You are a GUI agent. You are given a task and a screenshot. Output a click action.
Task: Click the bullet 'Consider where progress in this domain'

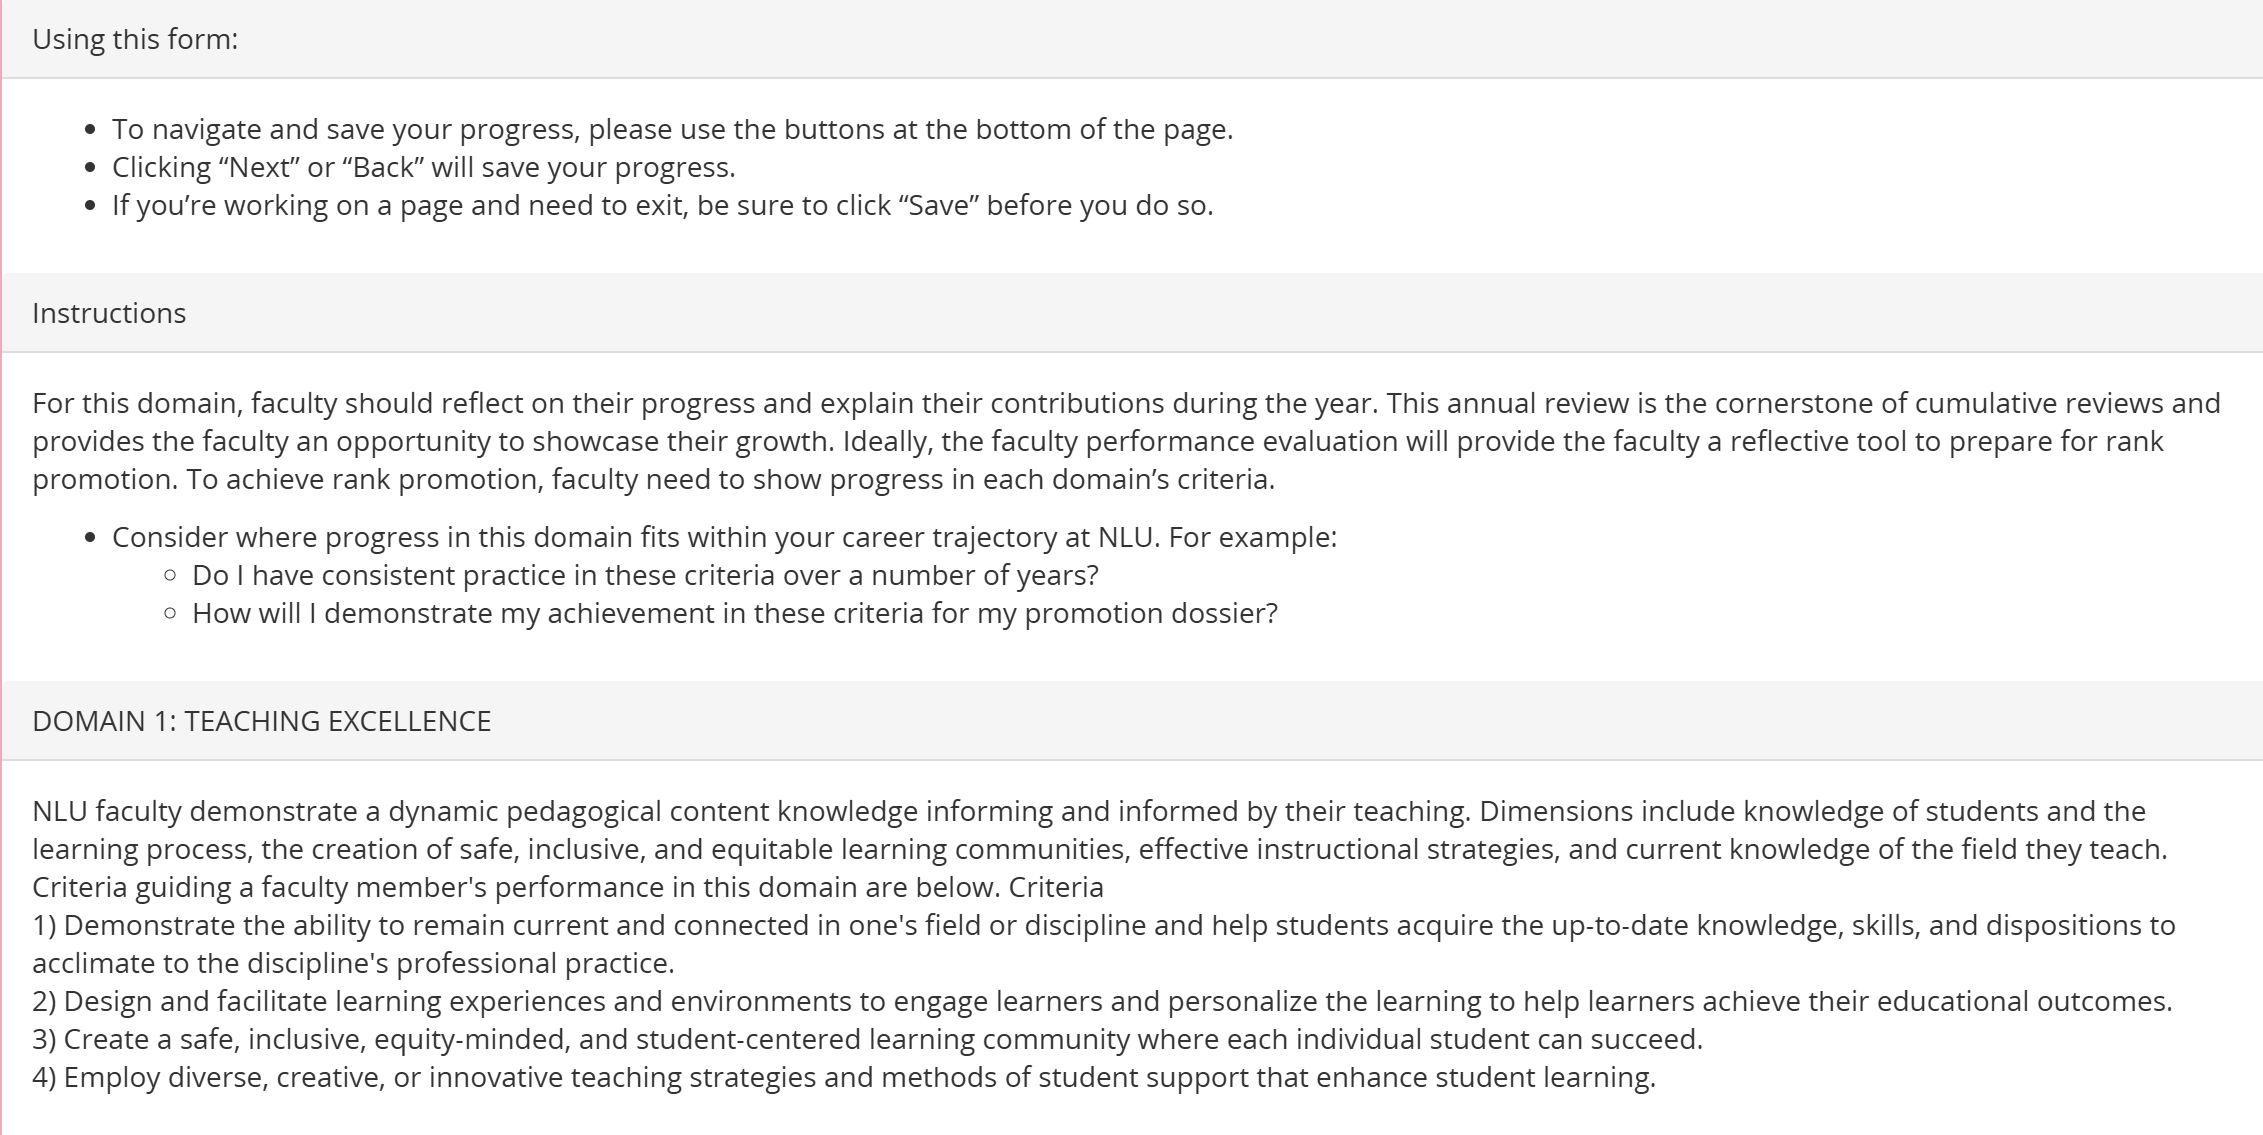click(x=724, y=537)
